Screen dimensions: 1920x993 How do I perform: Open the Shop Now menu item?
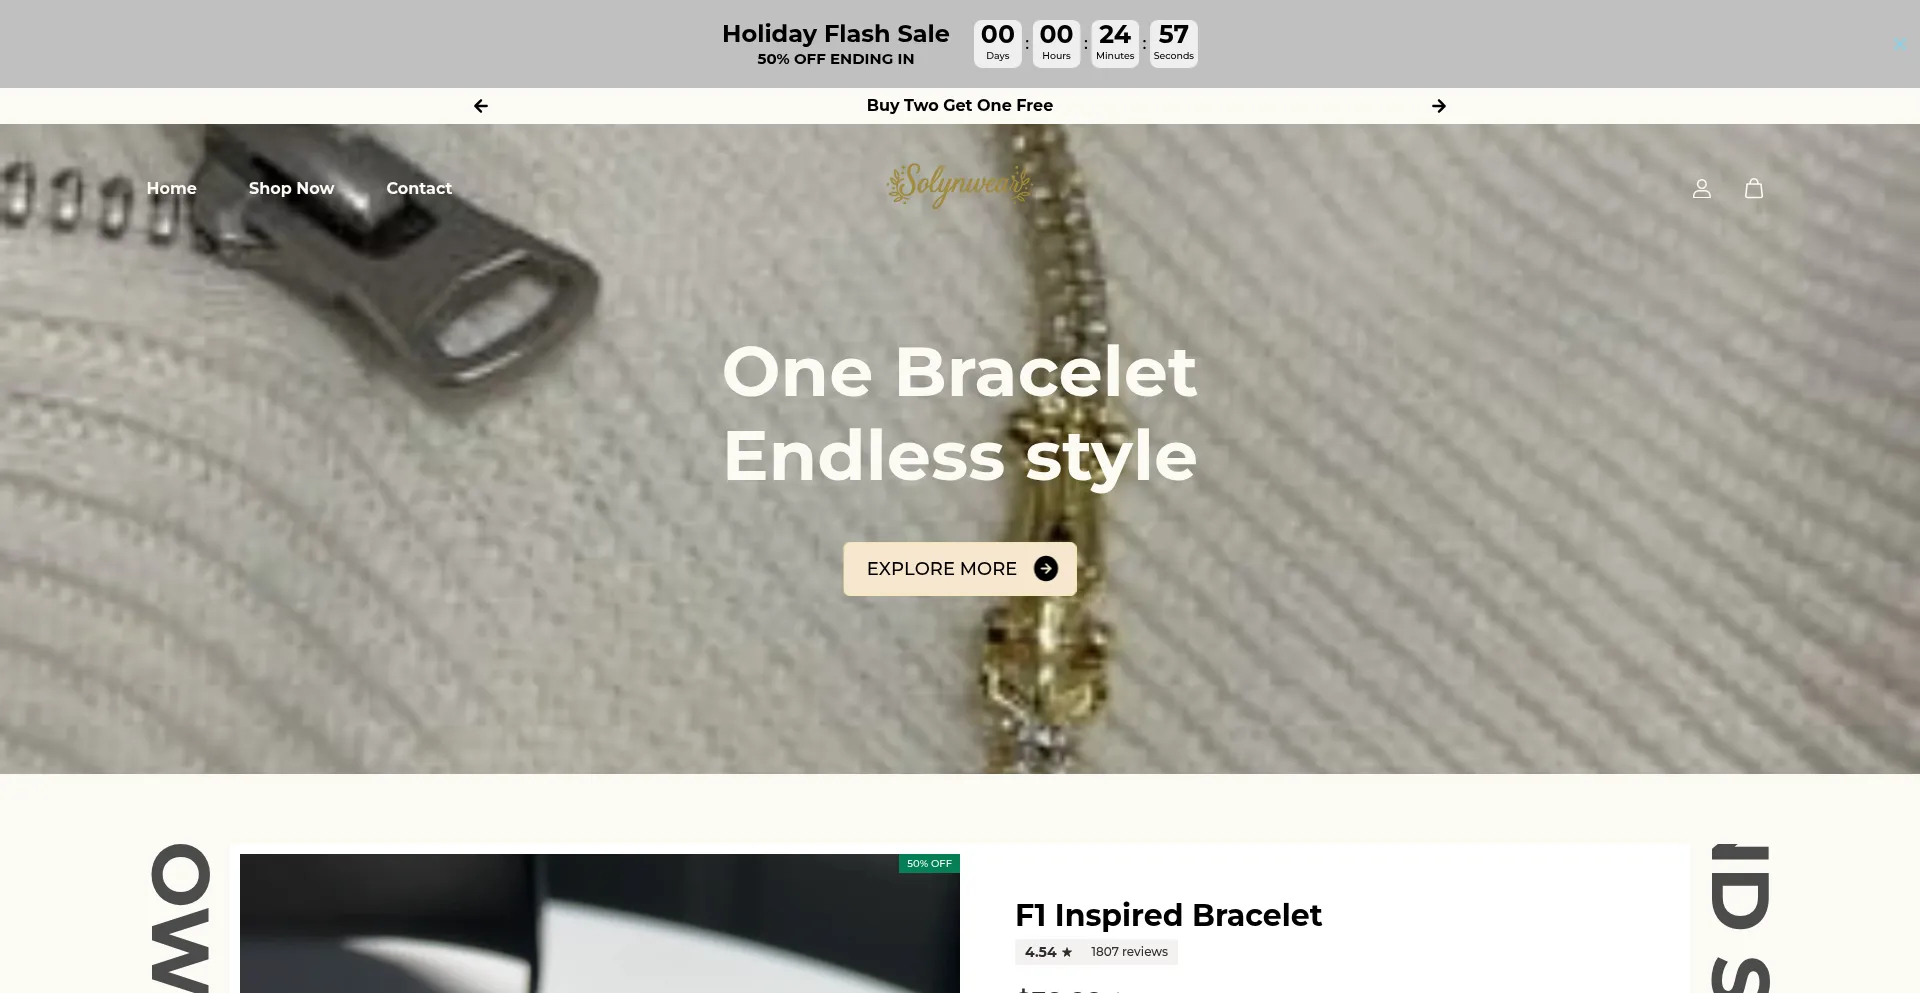click(x=291, y=188)
